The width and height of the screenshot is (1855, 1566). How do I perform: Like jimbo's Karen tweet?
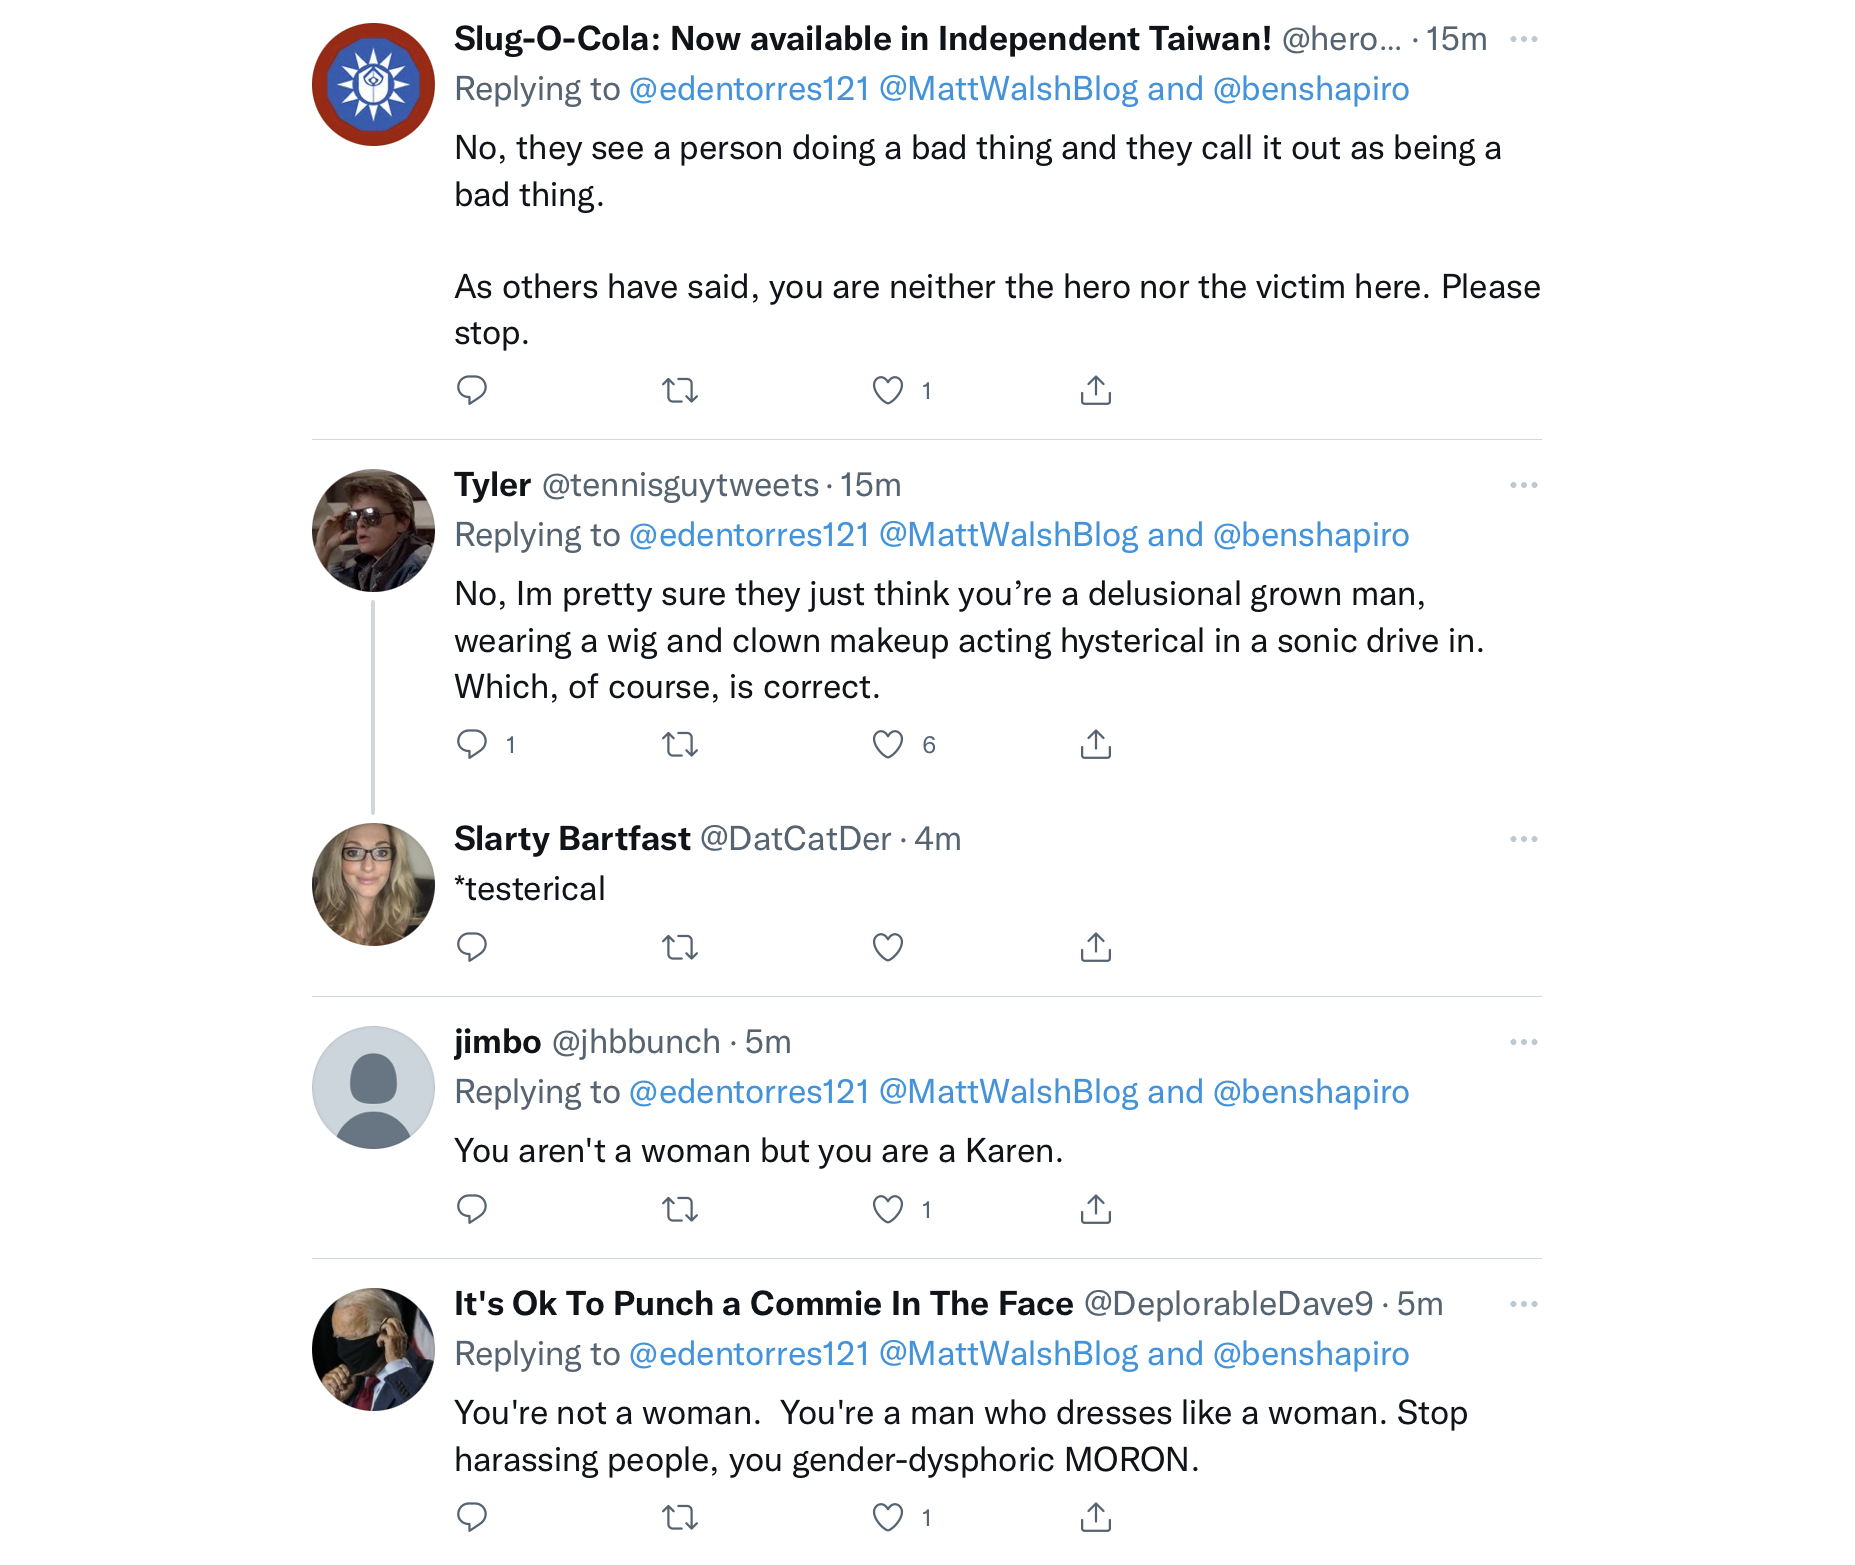coord(887,1209)
